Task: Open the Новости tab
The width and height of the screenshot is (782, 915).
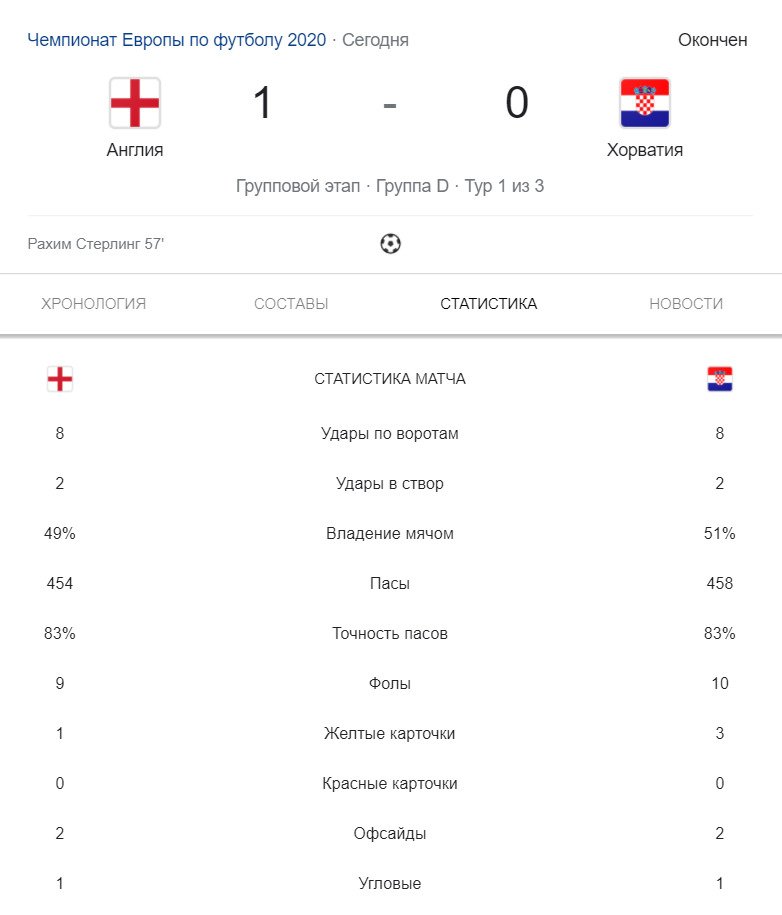Action: pyautogui.click(x=686, y=304)
